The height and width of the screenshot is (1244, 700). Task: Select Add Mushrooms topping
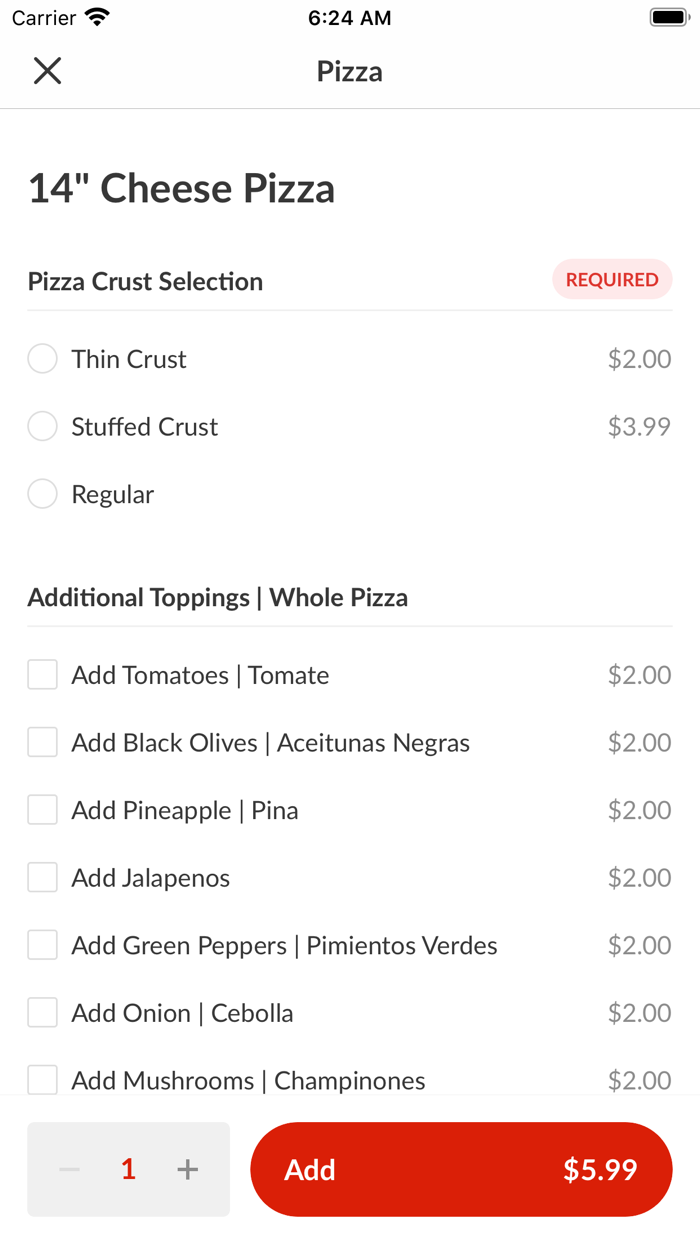coord(42,1079)
